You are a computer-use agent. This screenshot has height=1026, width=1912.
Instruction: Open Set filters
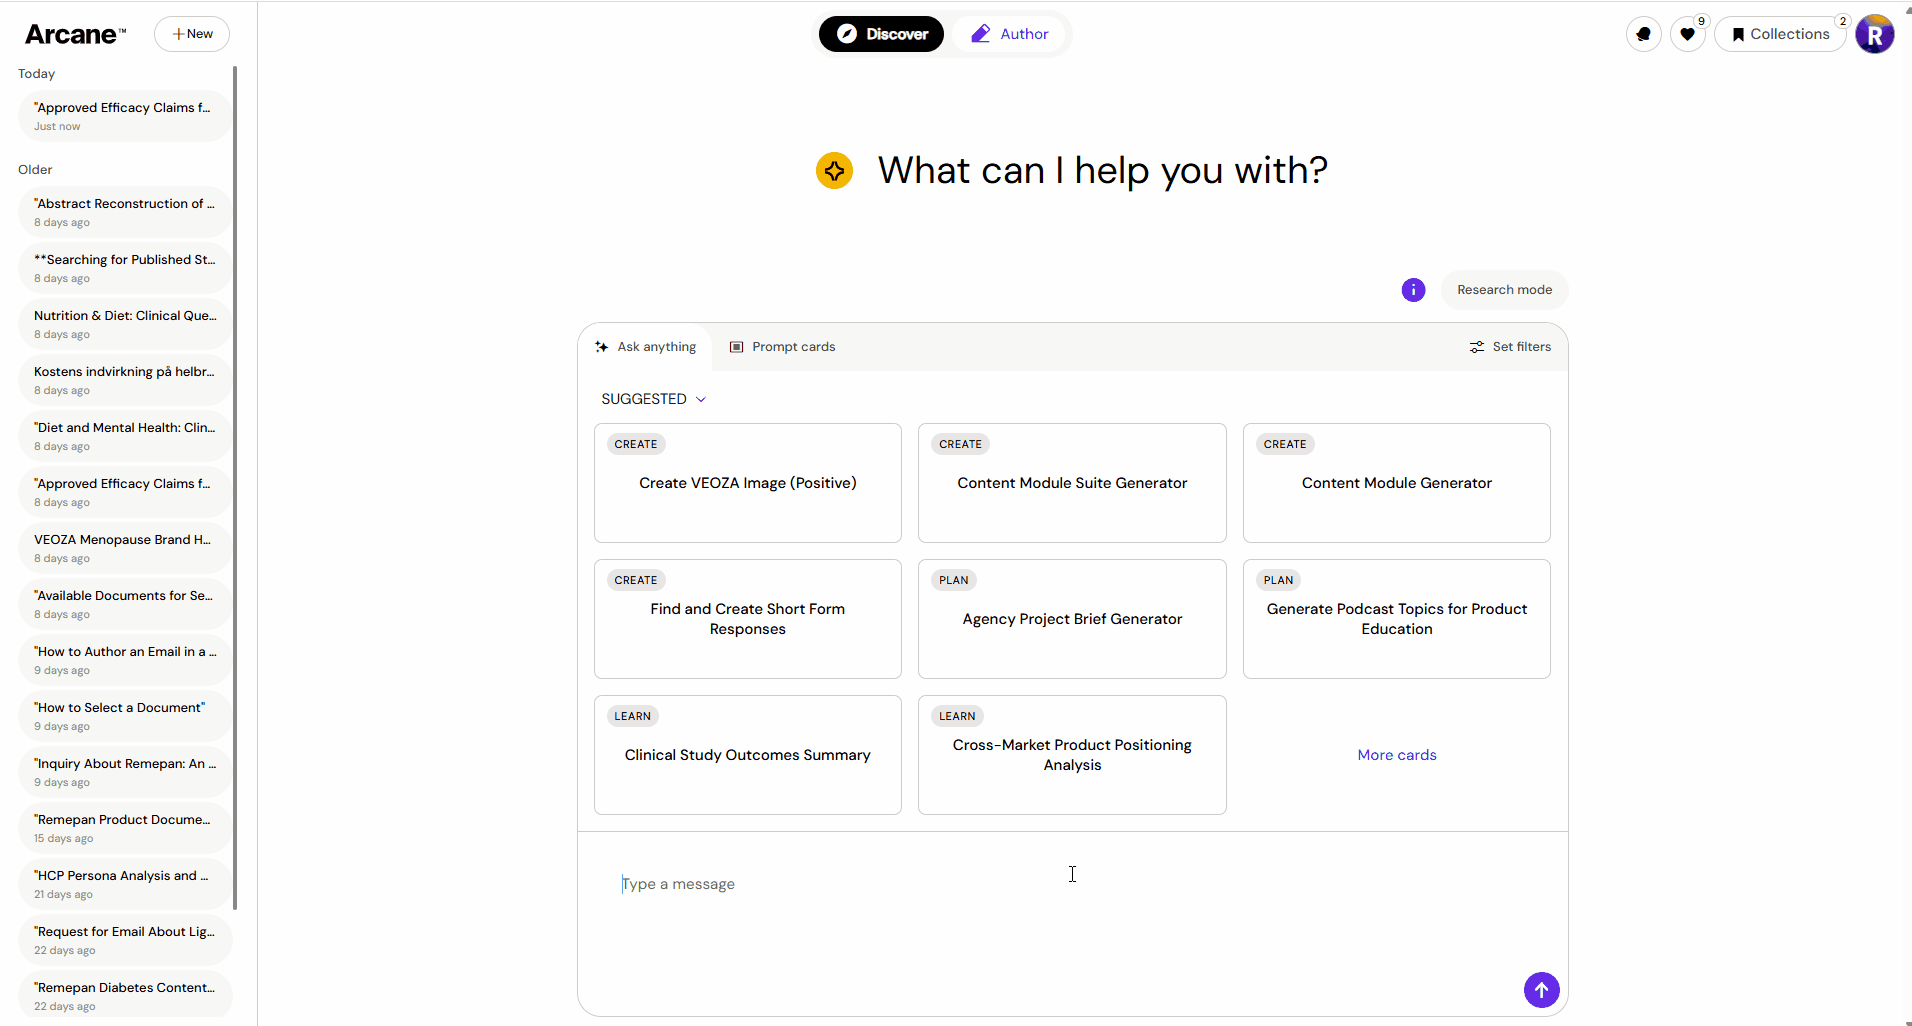[1510, 347]
